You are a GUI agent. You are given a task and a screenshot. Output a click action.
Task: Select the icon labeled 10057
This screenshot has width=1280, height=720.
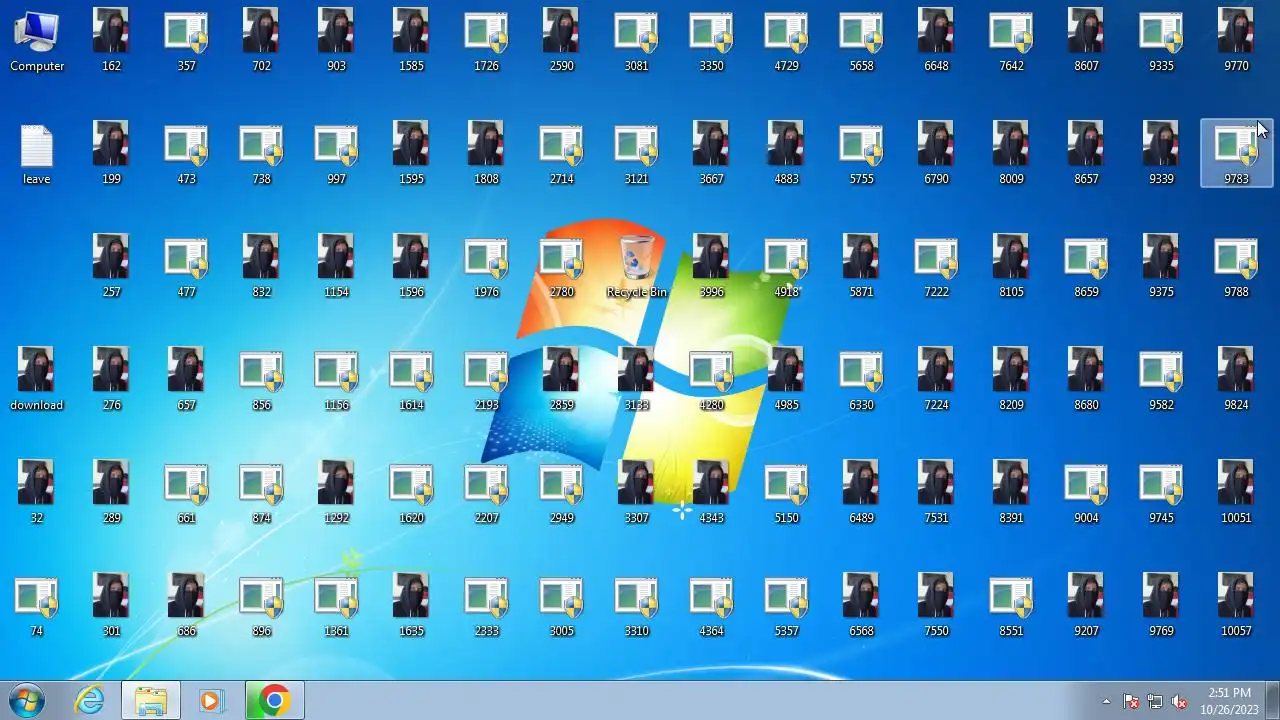pos(1236,606)
